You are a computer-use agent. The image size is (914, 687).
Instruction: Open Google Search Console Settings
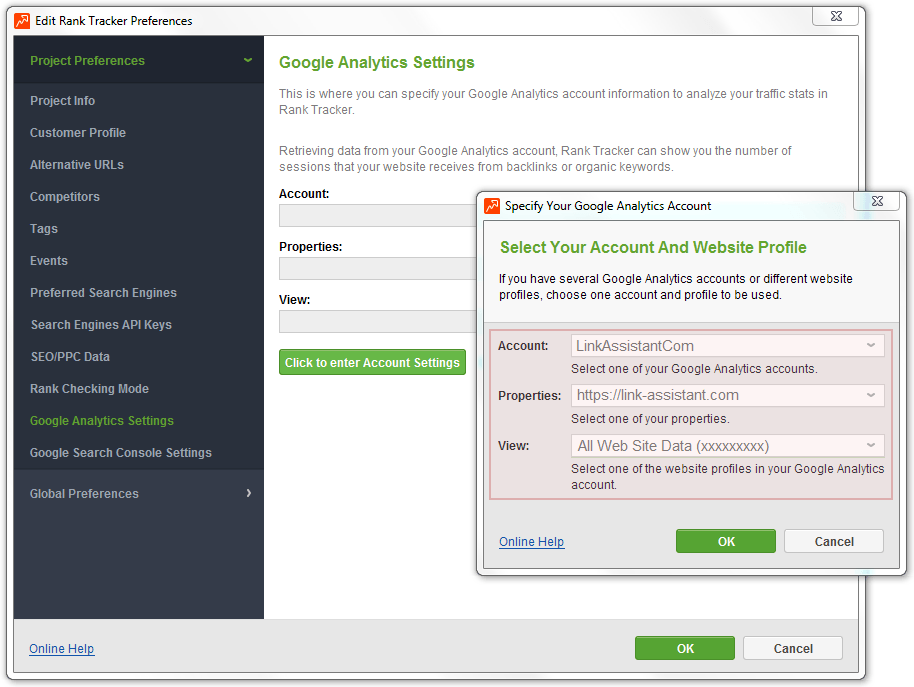click(x=121, y=453)
